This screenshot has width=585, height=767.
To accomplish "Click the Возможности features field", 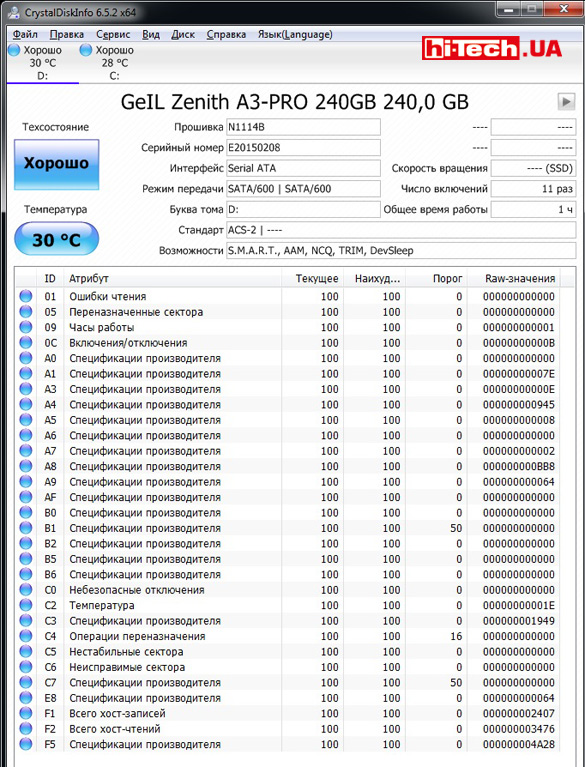I will pos(401,250).
